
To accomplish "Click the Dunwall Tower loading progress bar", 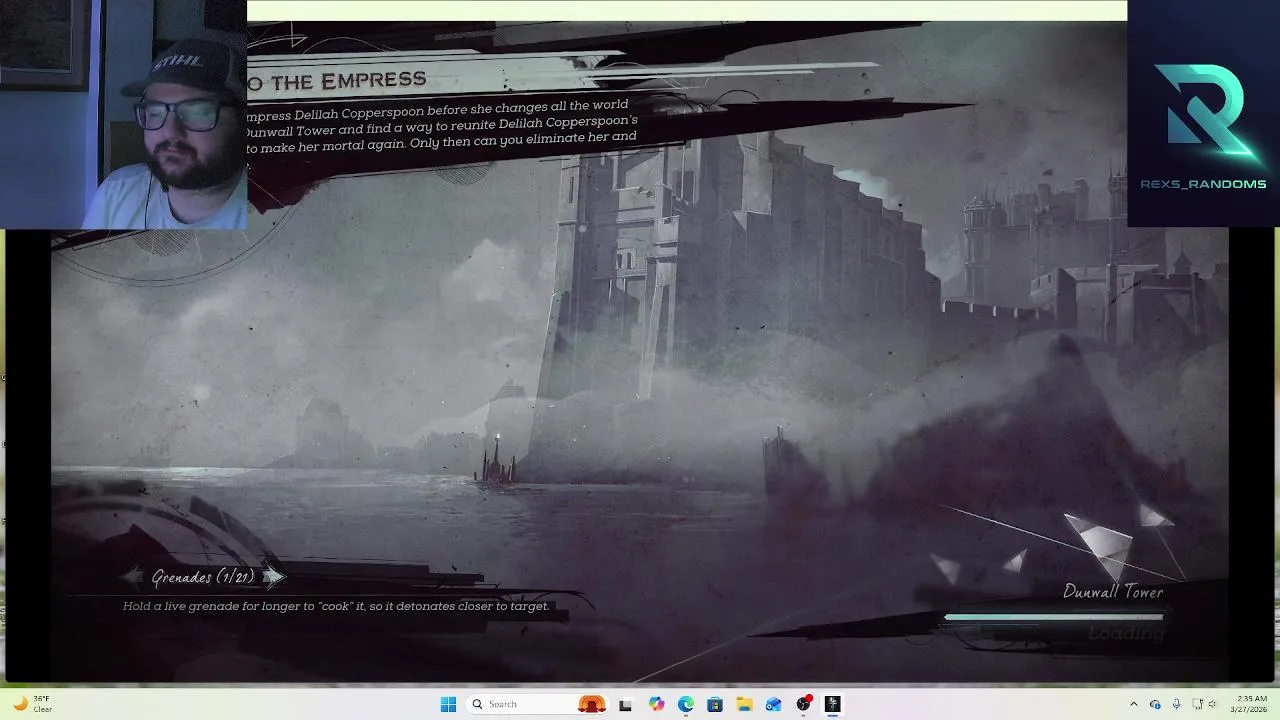I will (1054, 617).
